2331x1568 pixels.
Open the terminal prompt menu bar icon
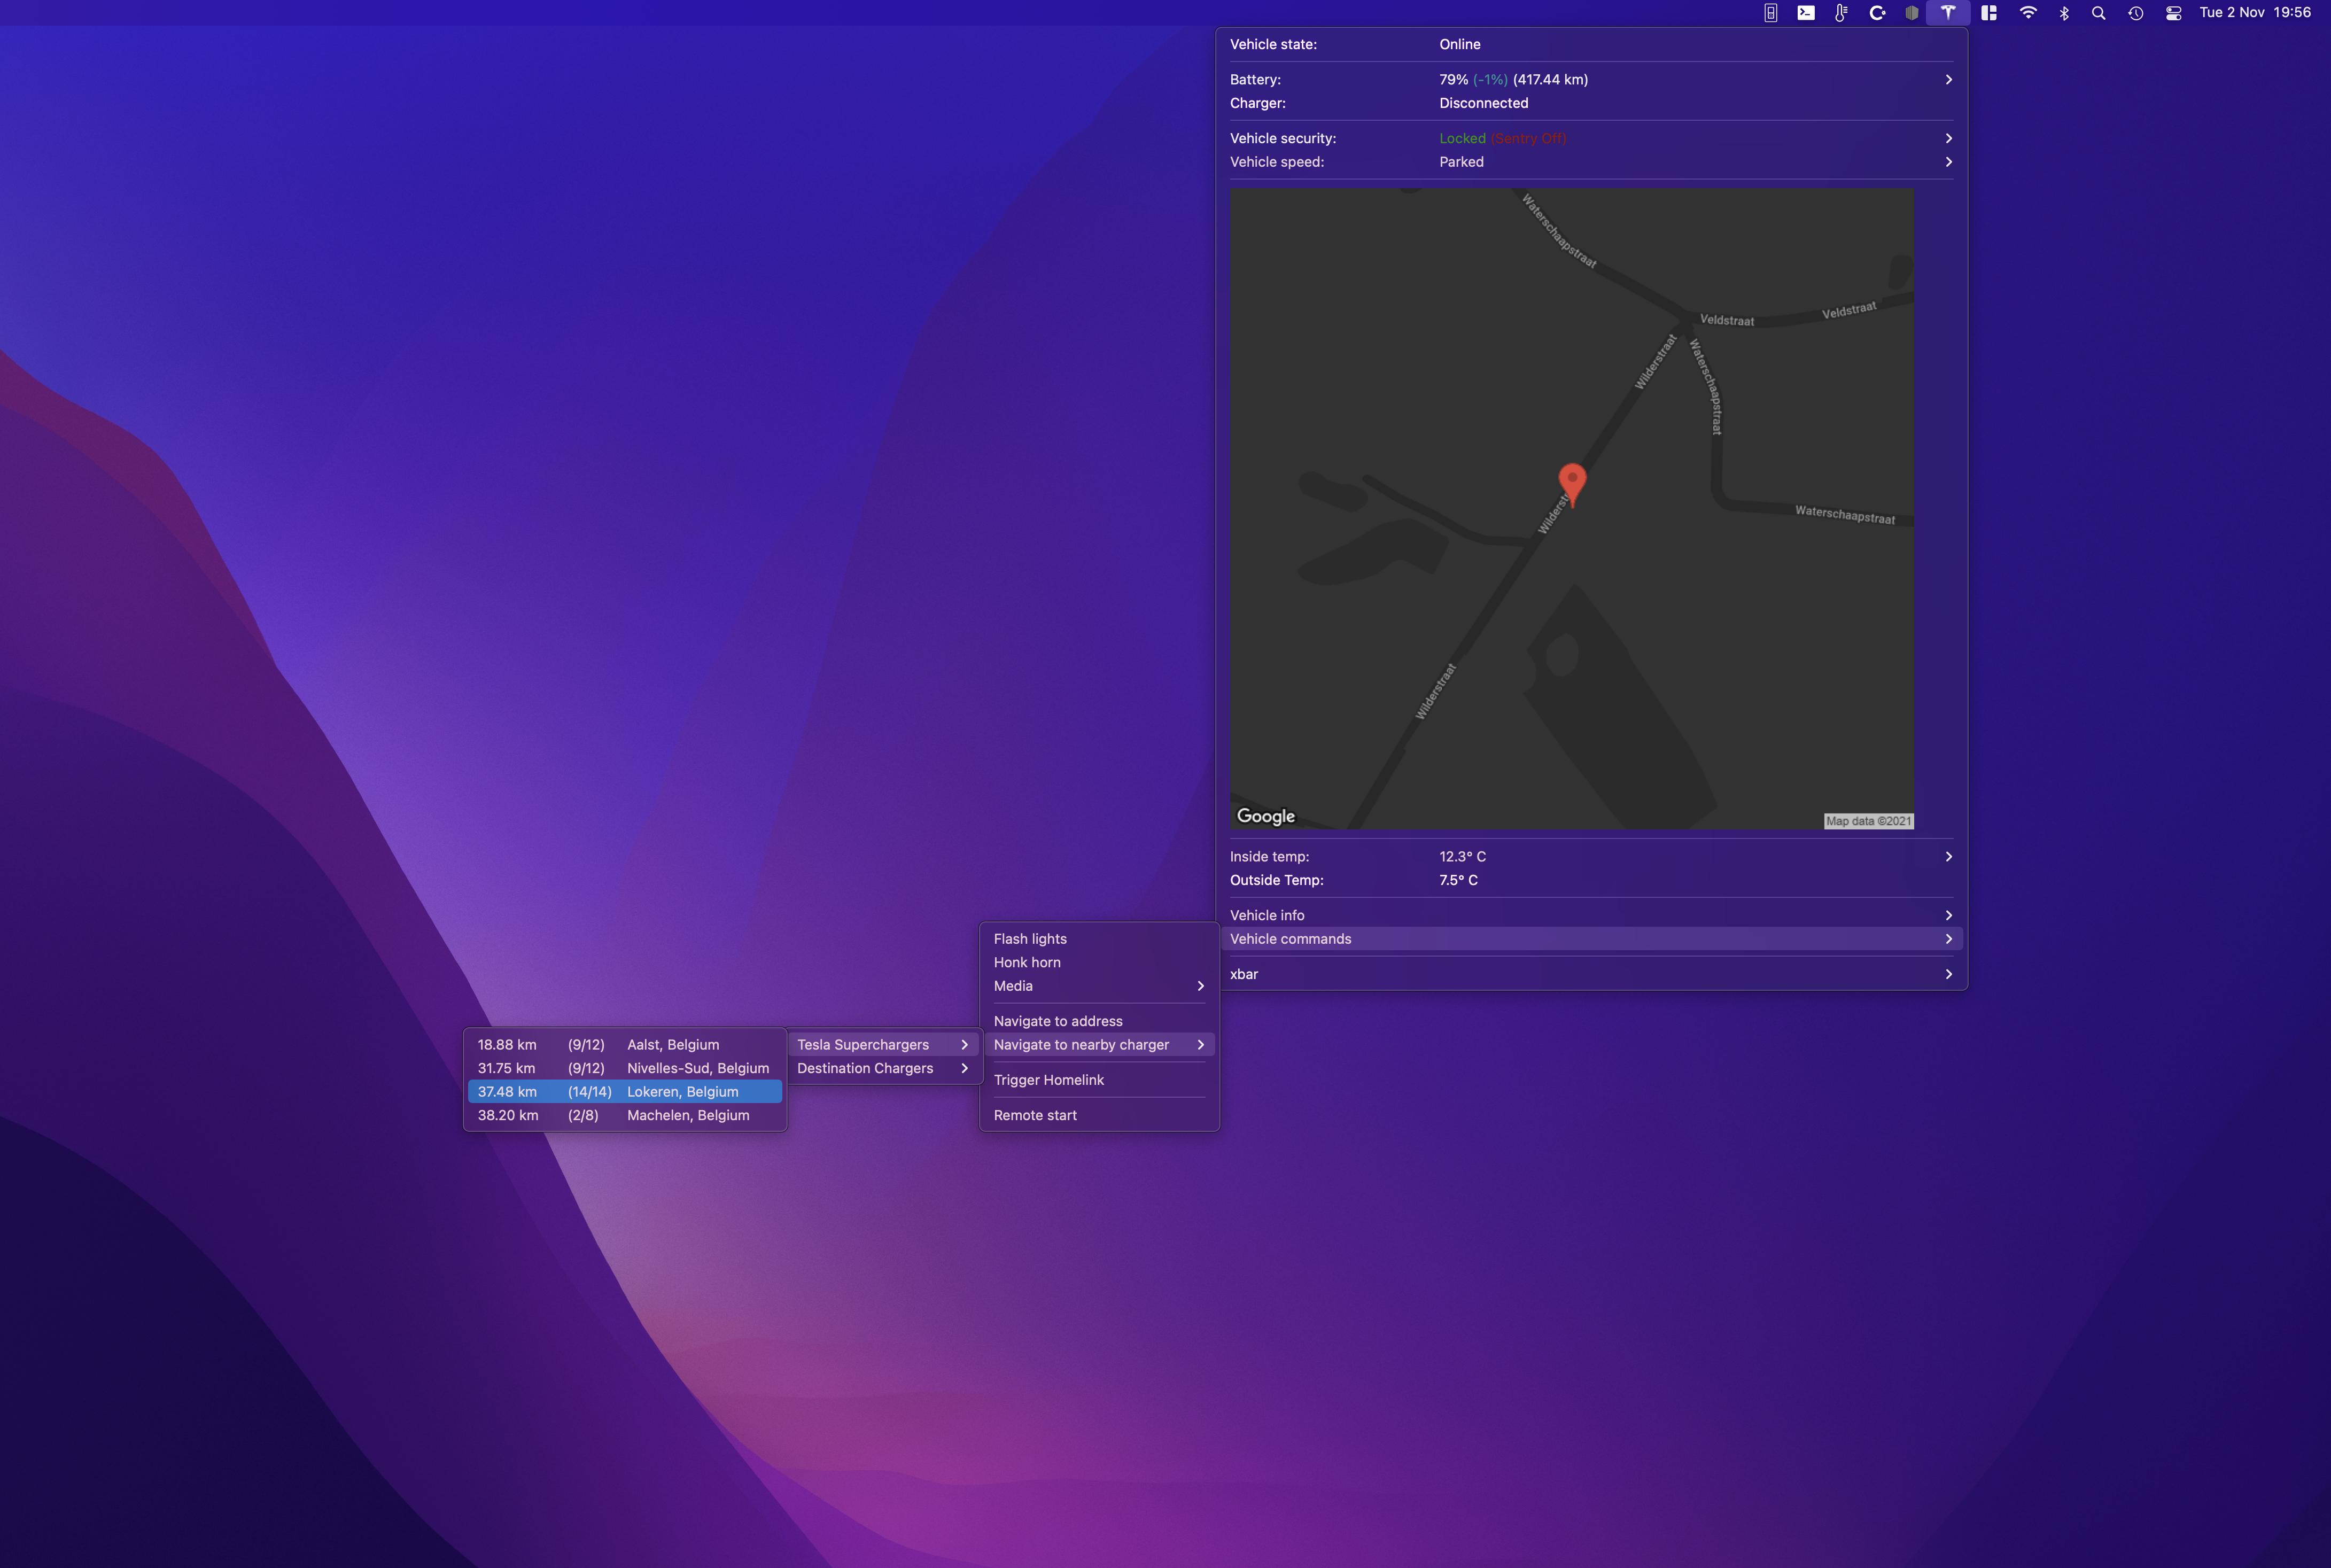coord(1806,13)
